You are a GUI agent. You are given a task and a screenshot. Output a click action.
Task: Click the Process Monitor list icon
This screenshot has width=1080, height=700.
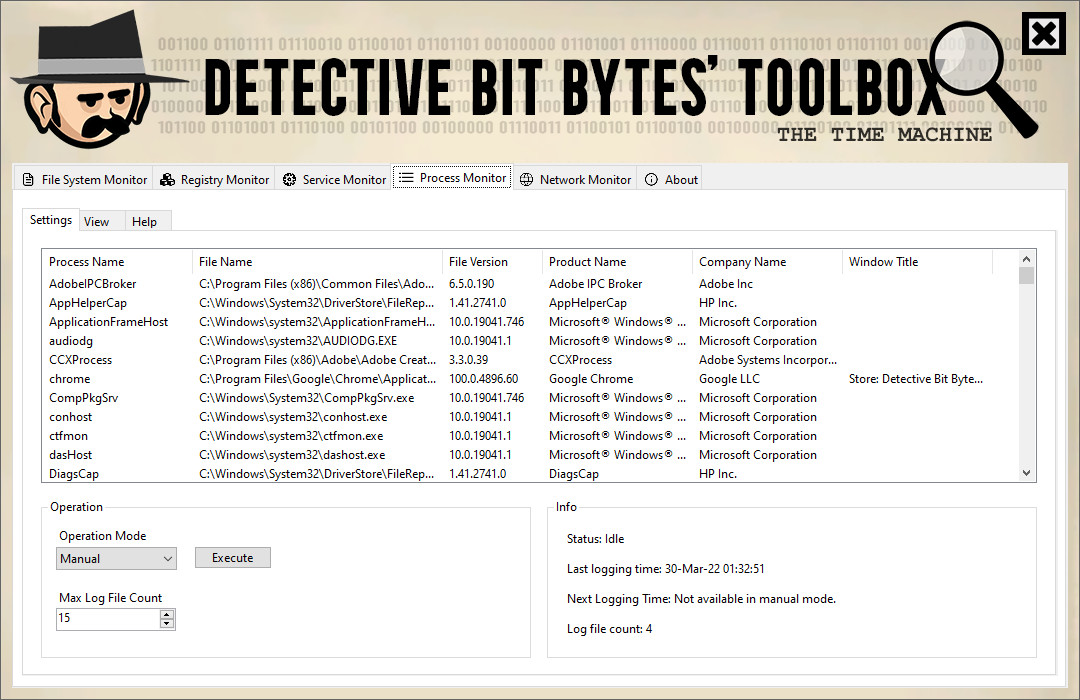(x=406, y=178)
